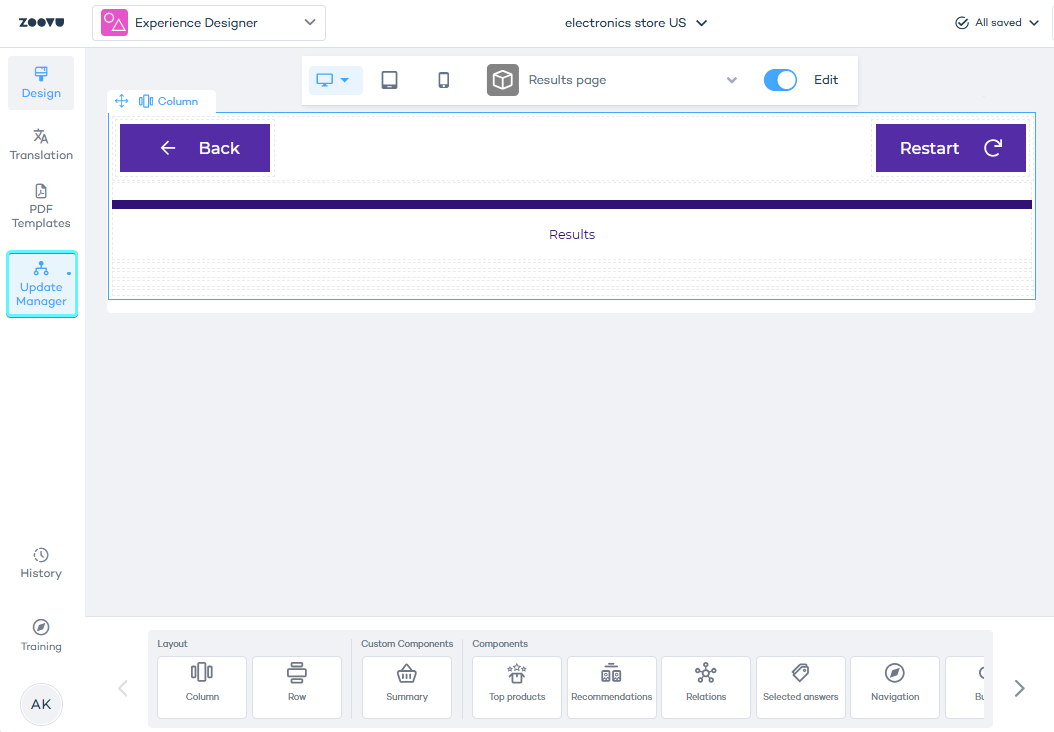Show more components with right arrow
The image size is (1054, 732).
point(1019,688)
